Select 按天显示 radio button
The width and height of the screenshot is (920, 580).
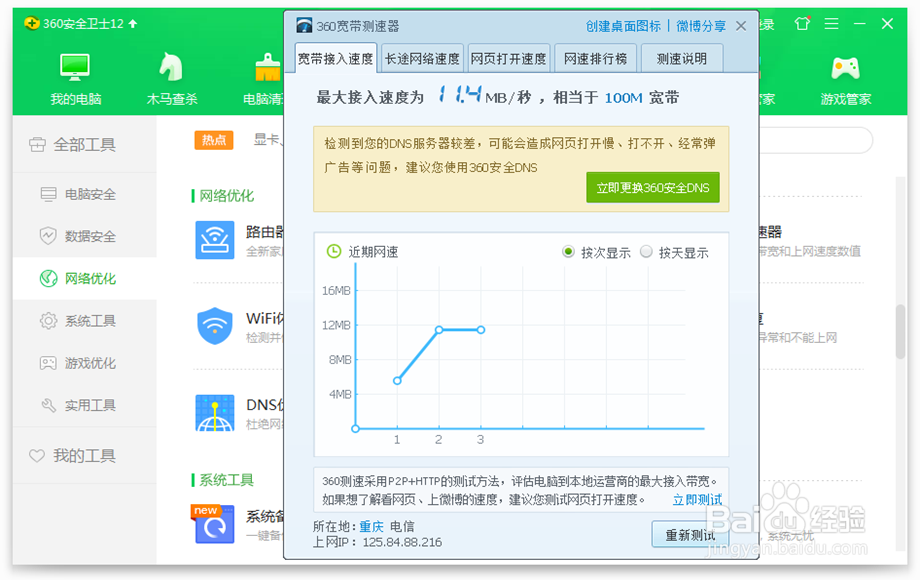point(646,252)
